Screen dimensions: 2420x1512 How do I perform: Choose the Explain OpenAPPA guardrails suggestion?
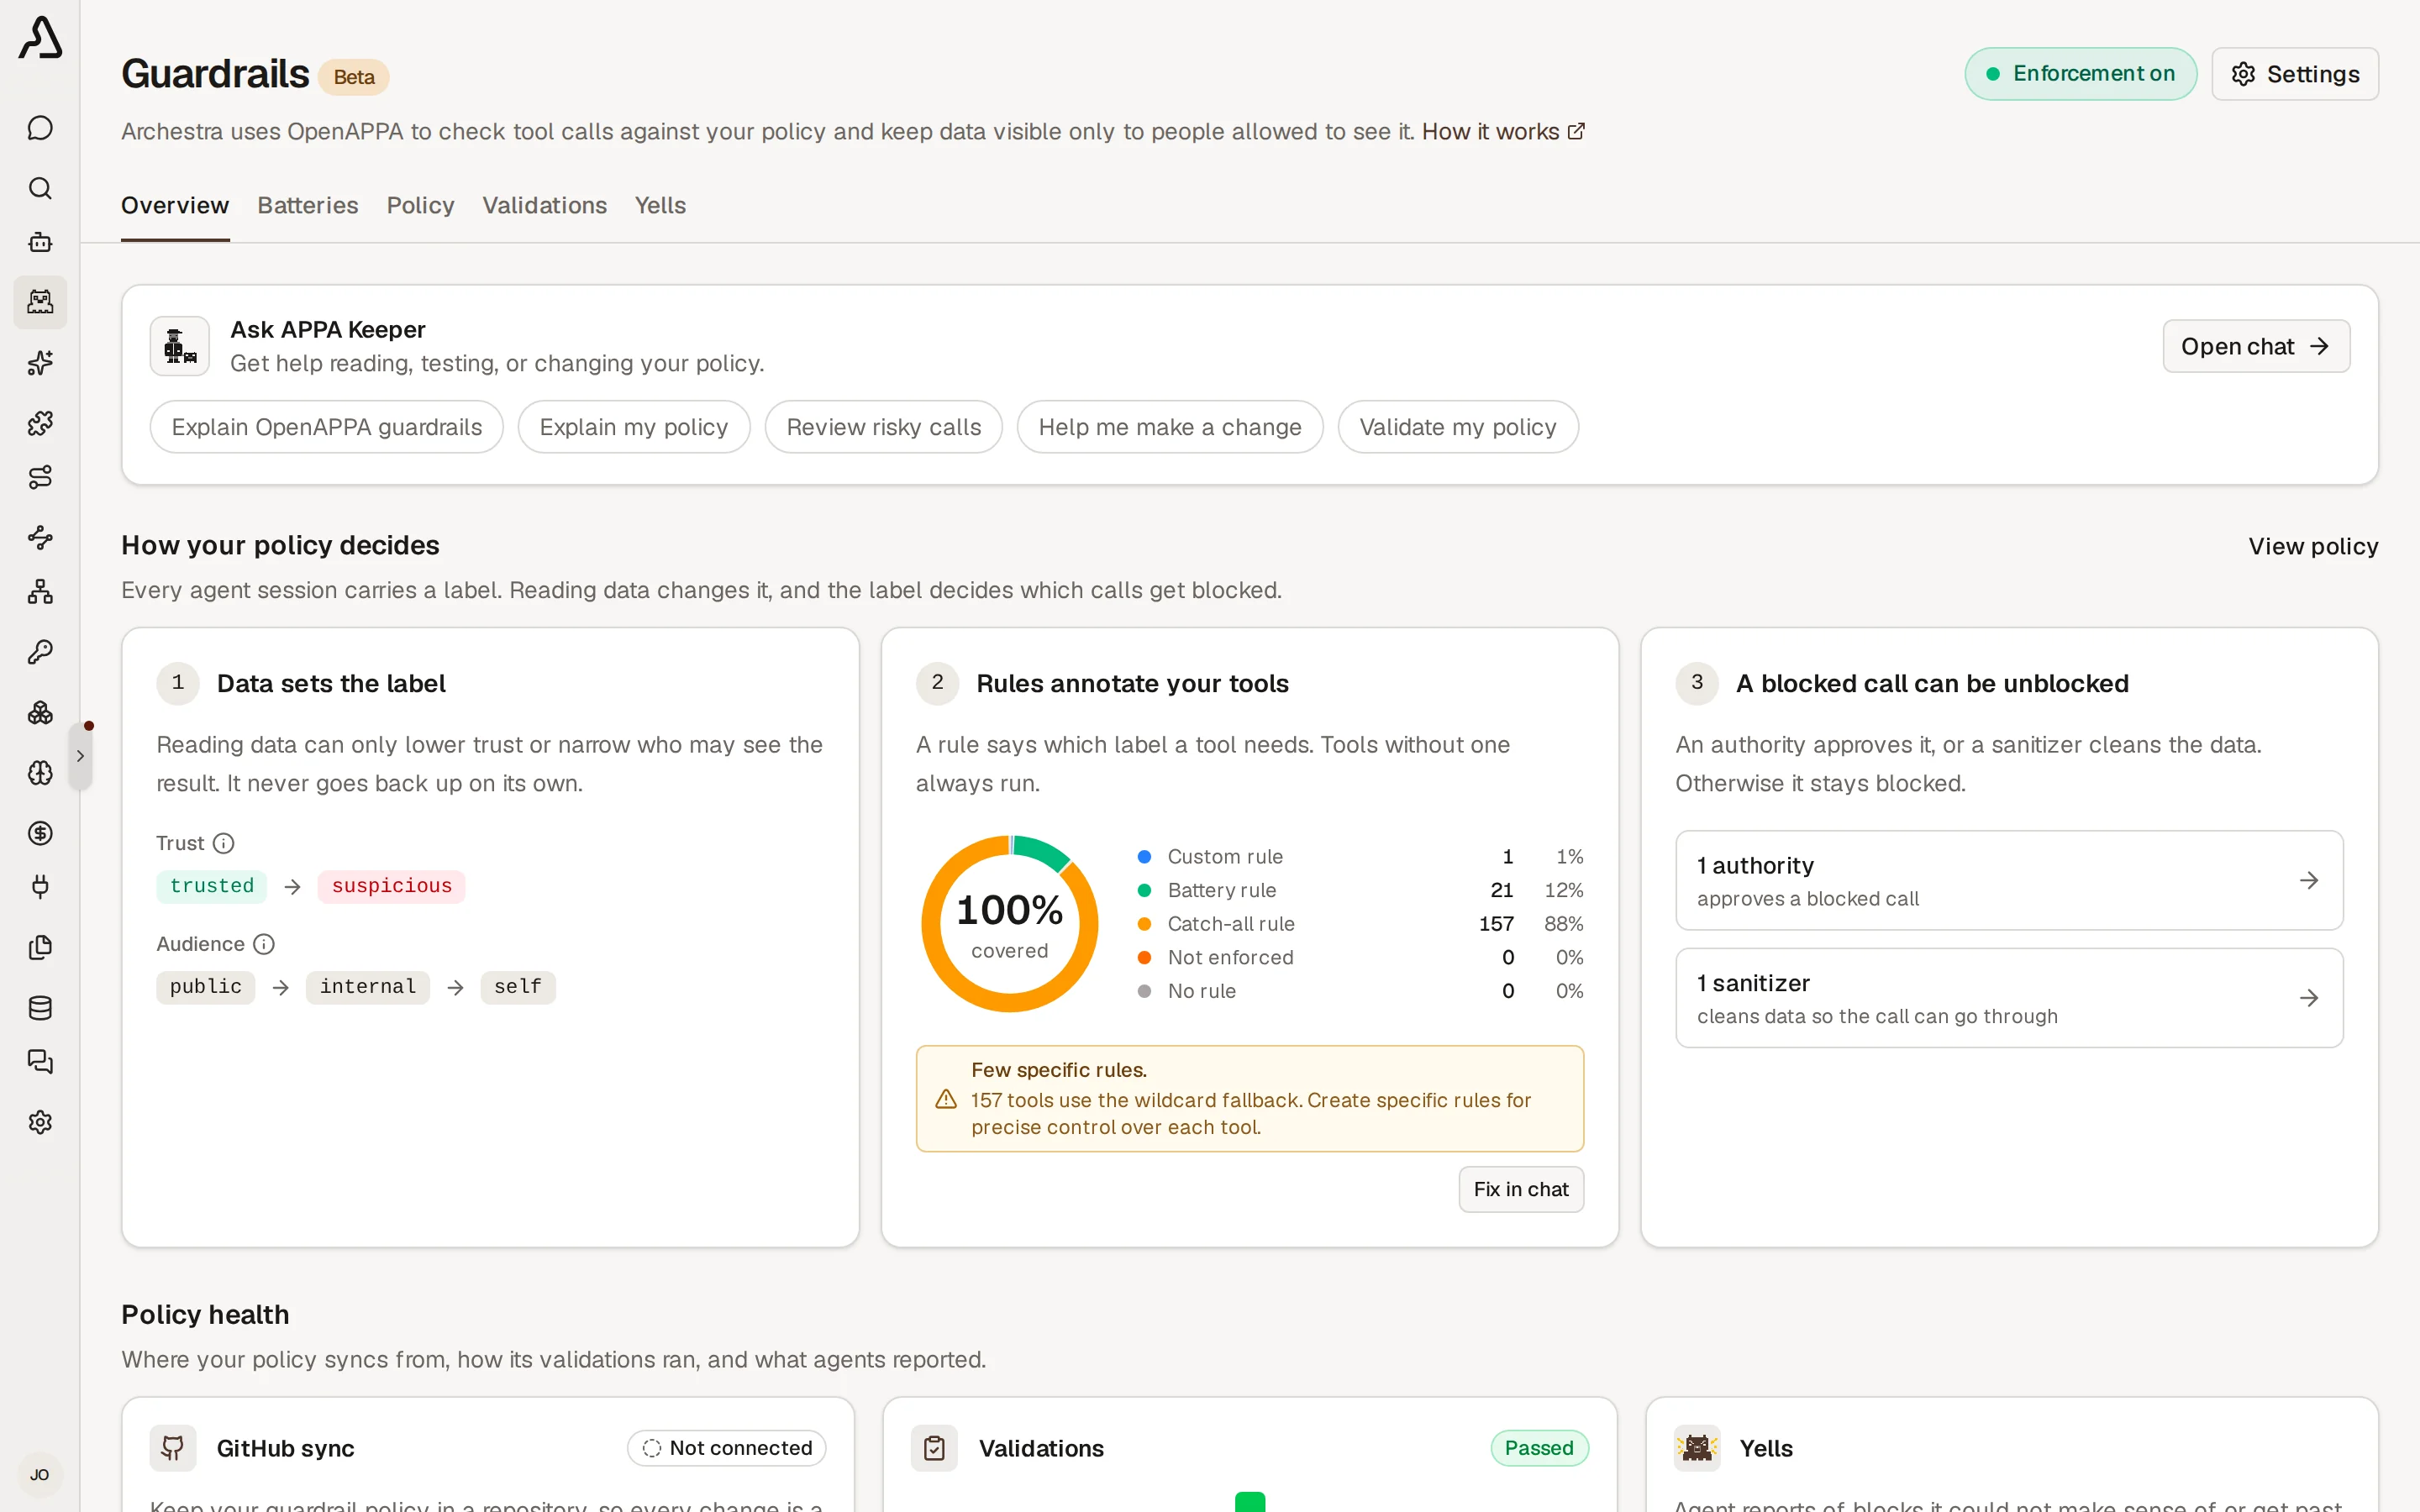pos(327,427)
